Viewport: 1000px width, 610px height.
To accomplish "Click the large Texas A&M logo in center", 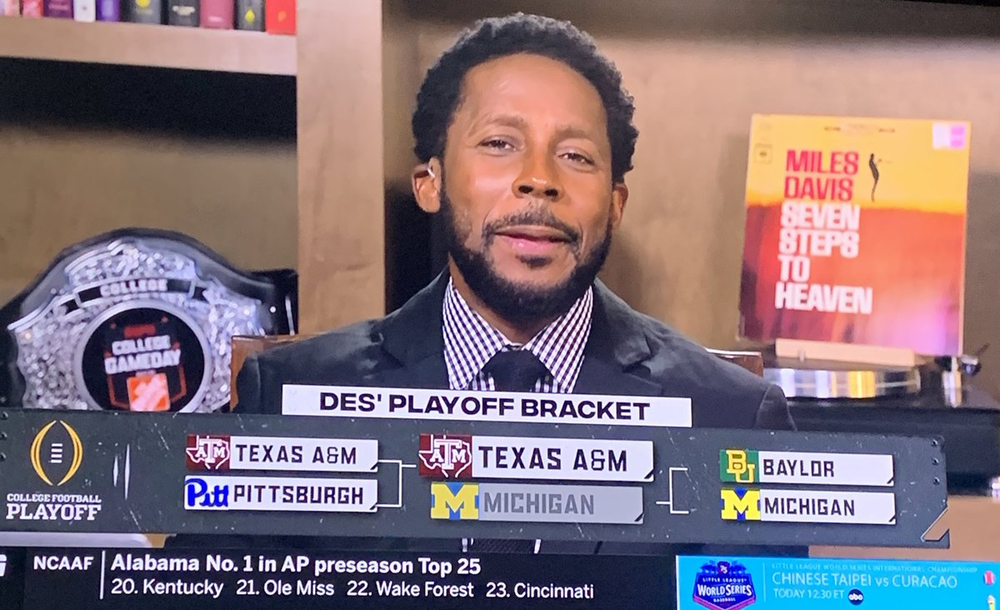I will tap(445, 457).
